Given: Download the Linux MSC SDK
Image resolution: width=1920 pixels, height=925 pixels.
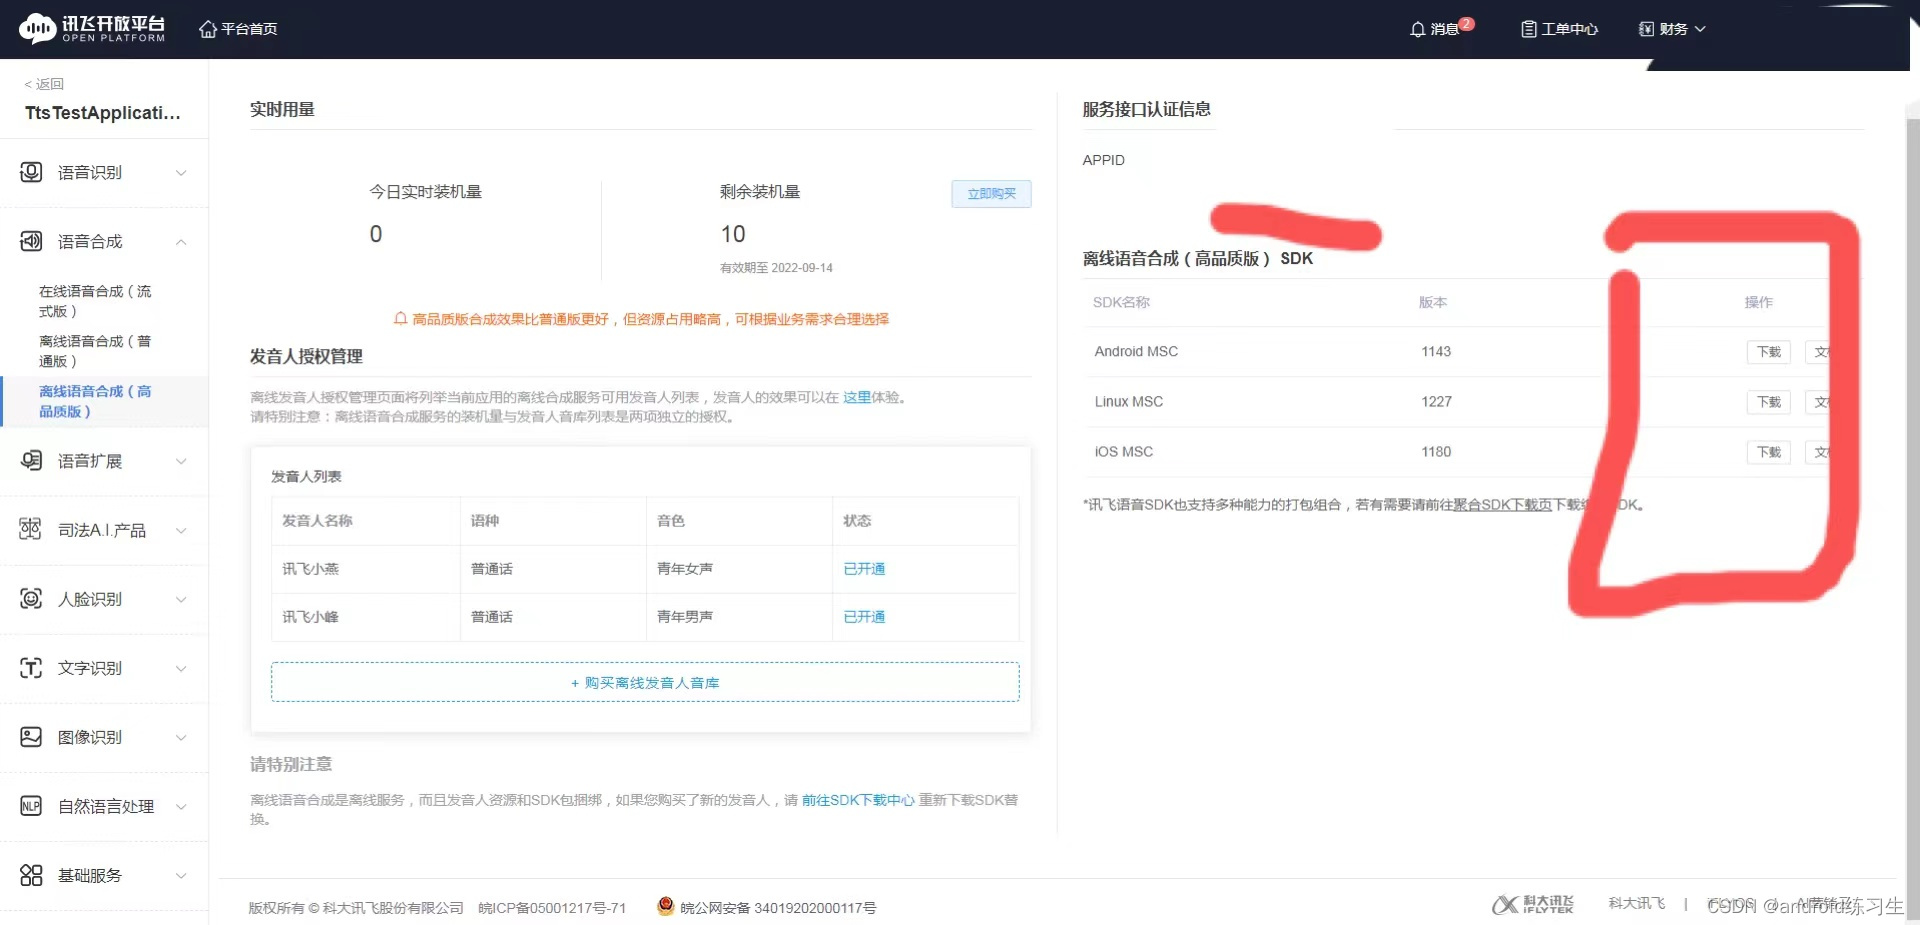Looking at the screenshot, I should point(1768,402).
